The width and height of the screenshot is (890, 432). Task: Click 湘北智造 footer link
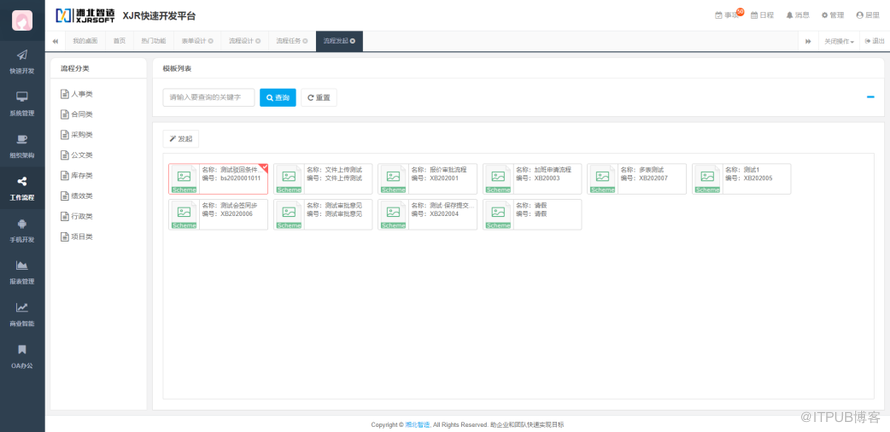418,425
